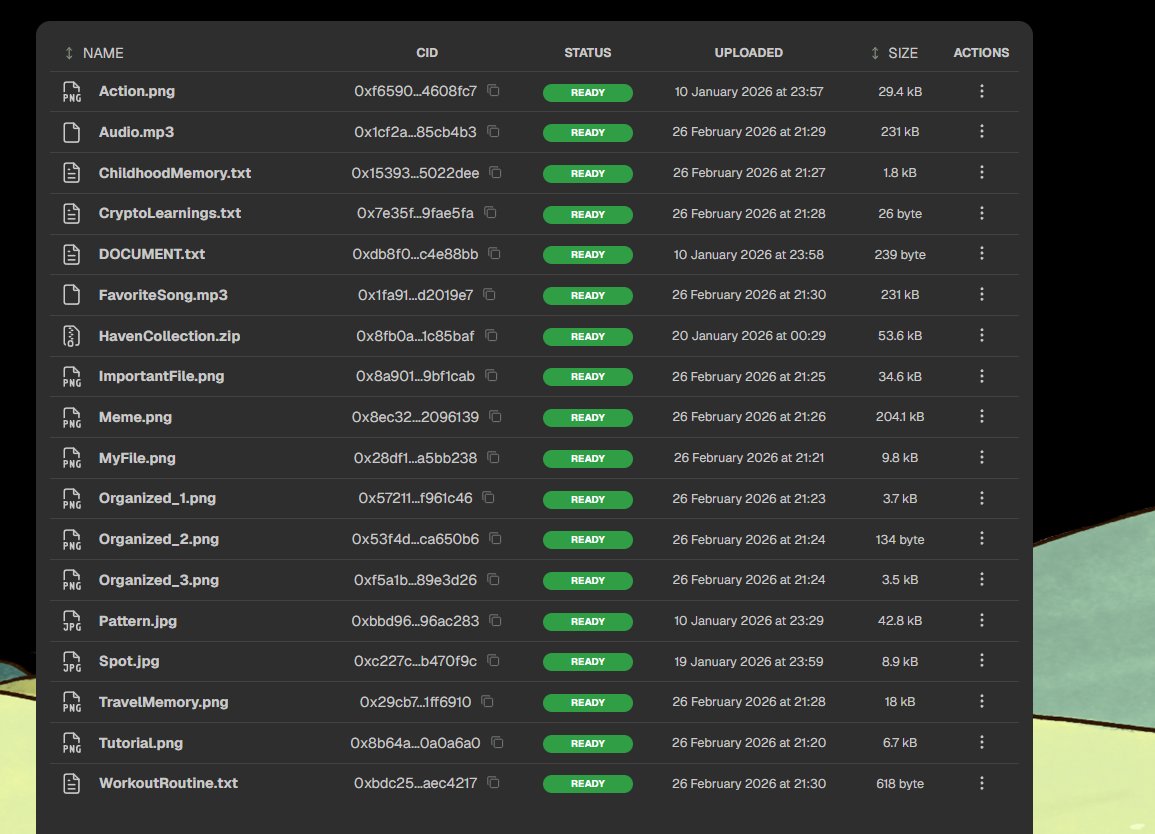Copy CID of Organized_2.png

496,539
